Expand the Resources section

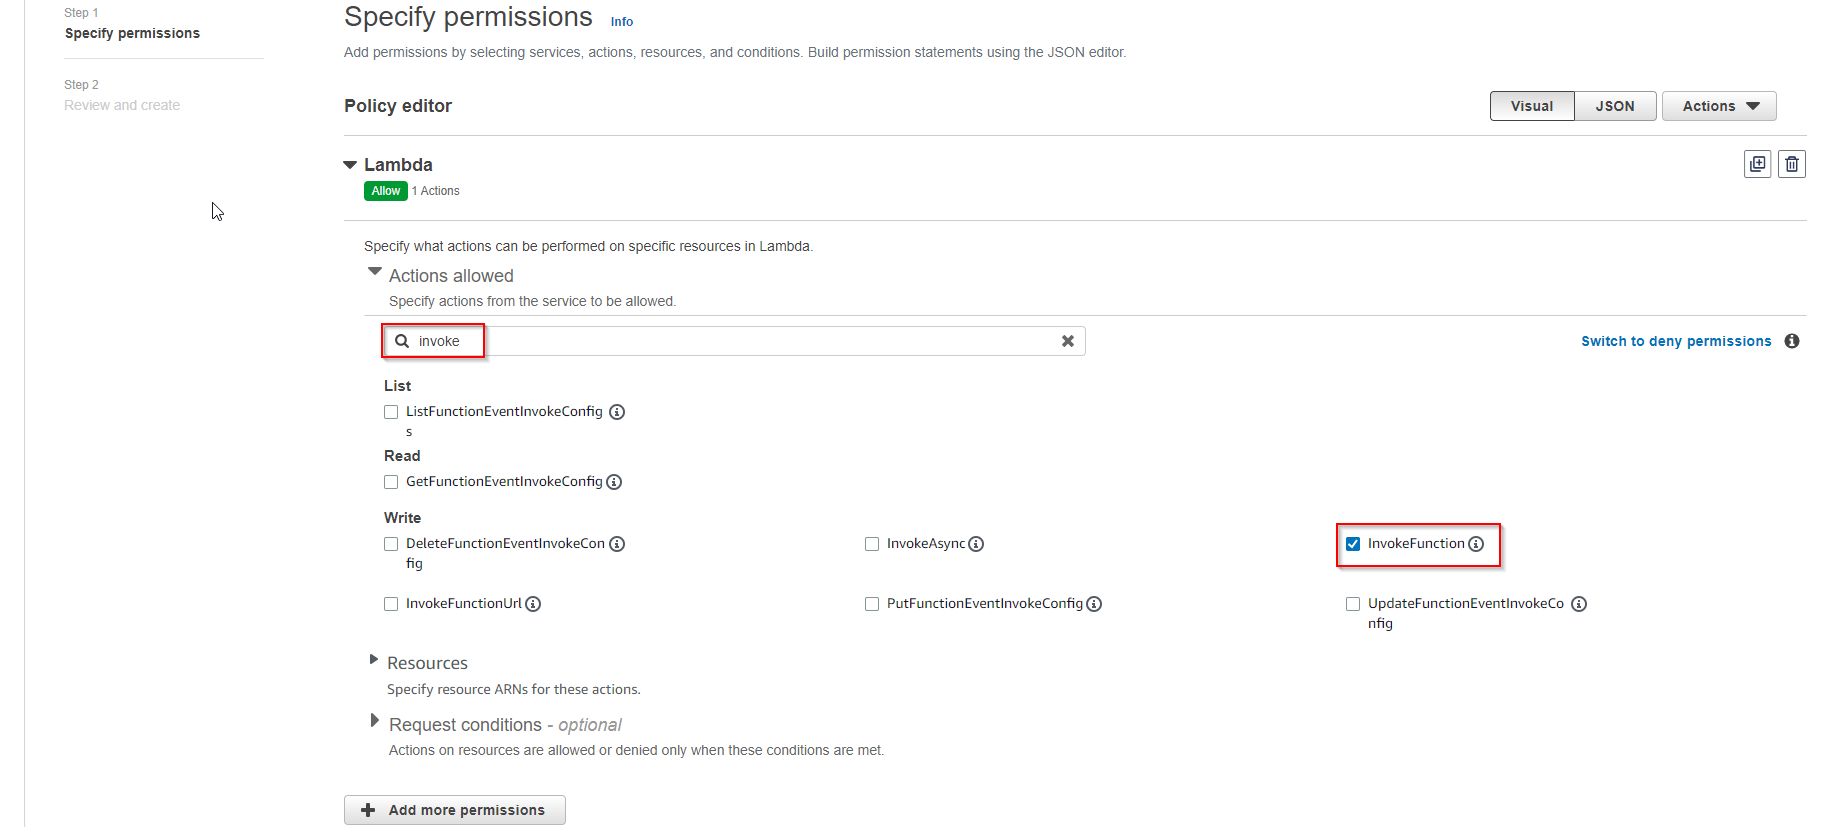374,660
